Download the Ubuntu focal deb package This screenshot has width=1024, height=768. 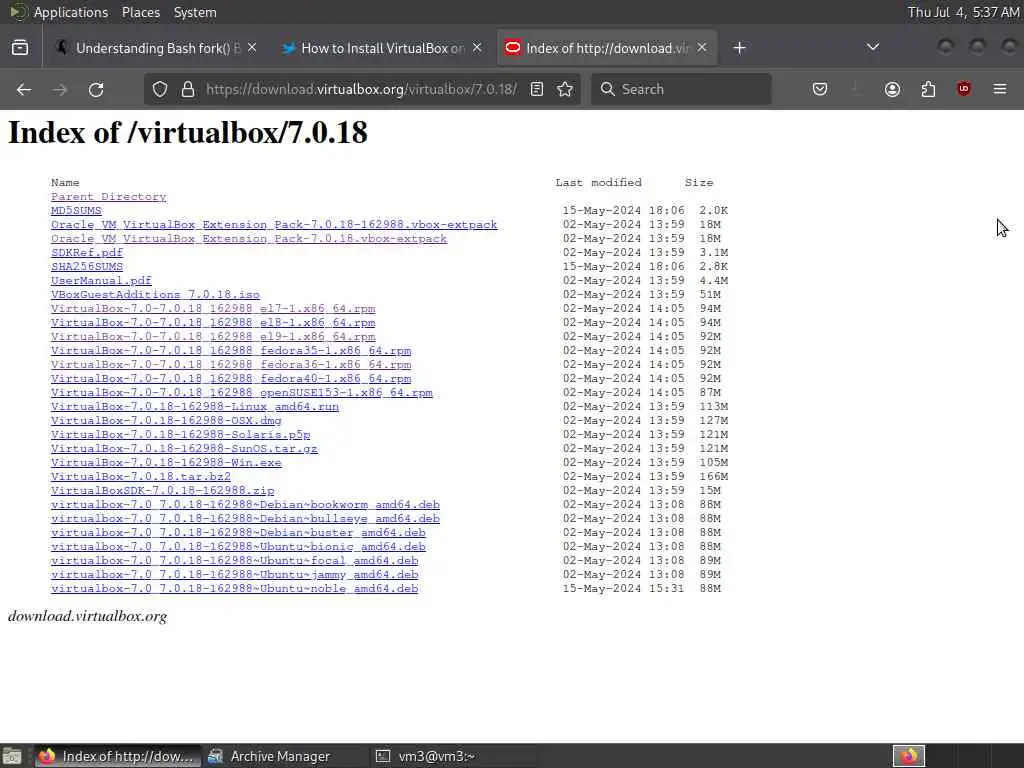click(x=234, y=561)
